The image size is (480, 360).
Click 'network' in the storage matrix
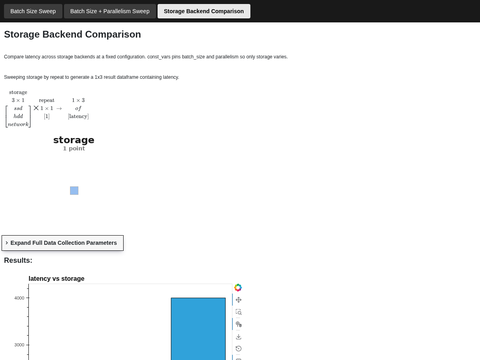click(18, 124)
